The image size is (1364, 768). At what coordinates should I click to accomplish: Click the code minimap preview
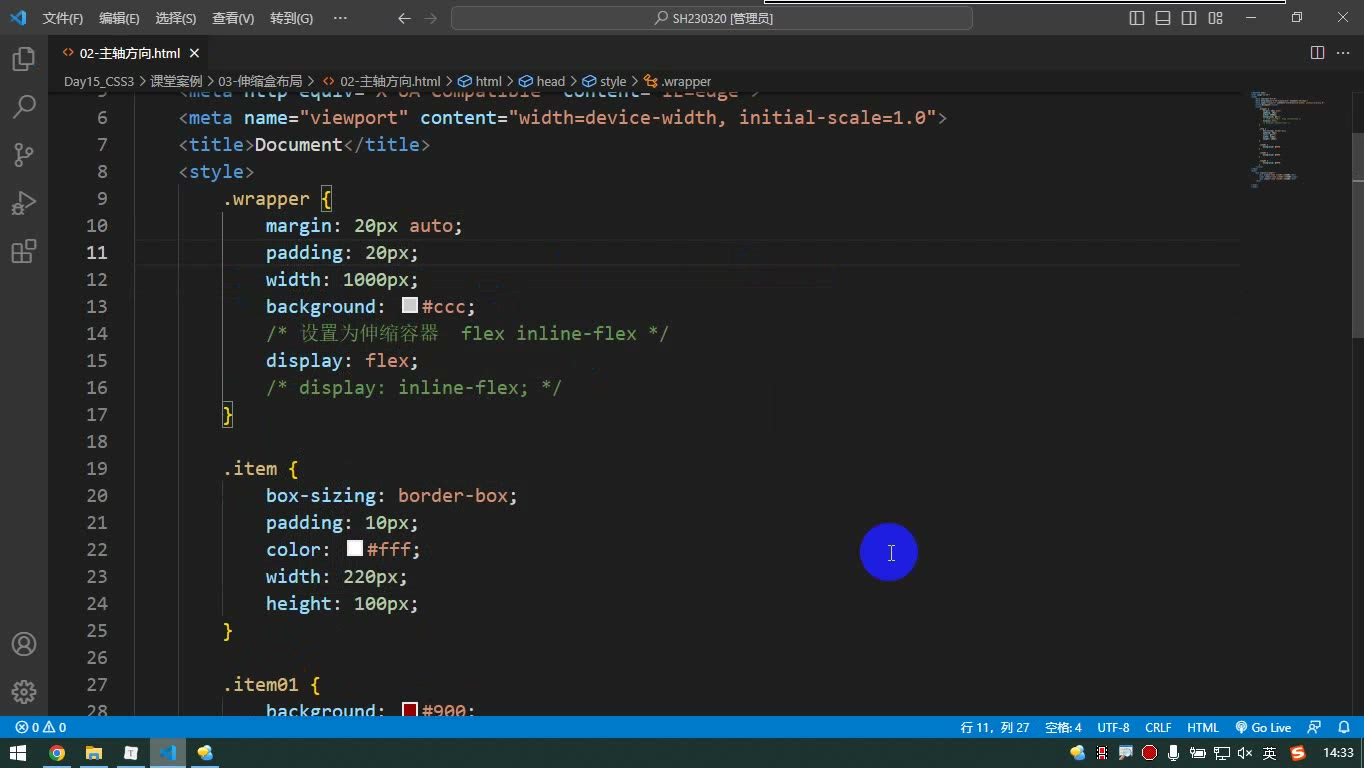(1290, 140)
